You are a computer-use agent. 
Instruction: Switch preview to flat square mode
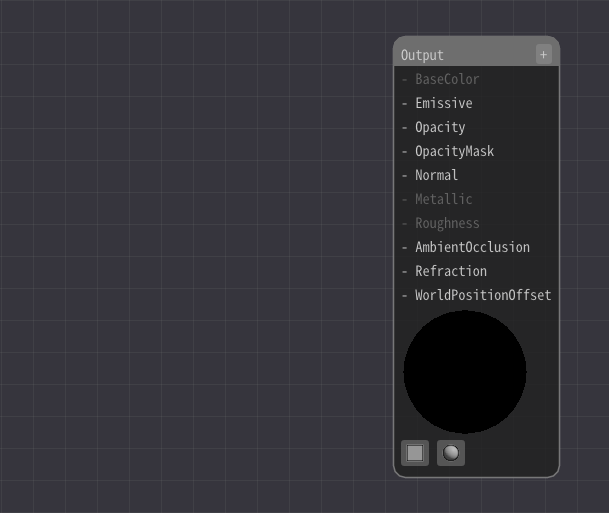pyautogui.click(x=415, y=453)
